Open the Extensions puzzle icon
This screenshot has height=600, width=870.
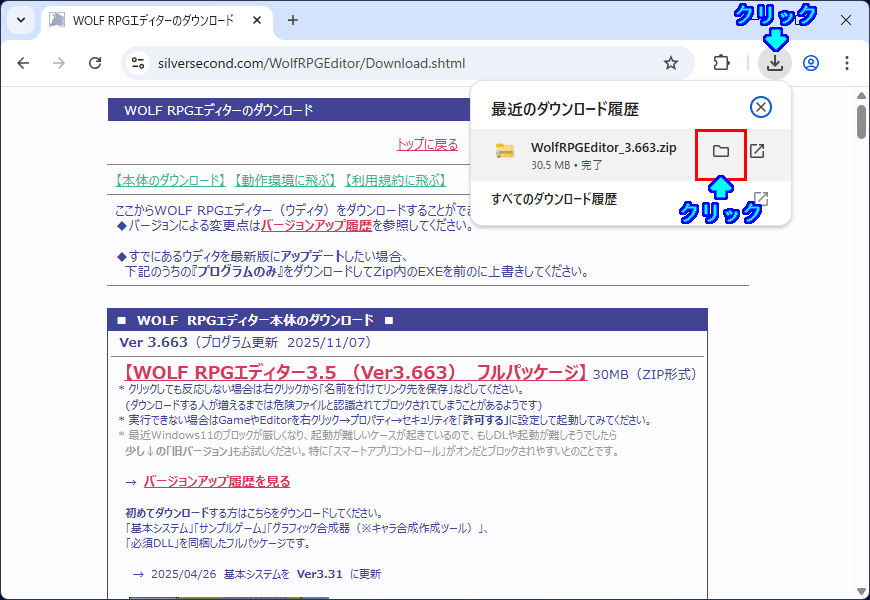pos(721,63)
